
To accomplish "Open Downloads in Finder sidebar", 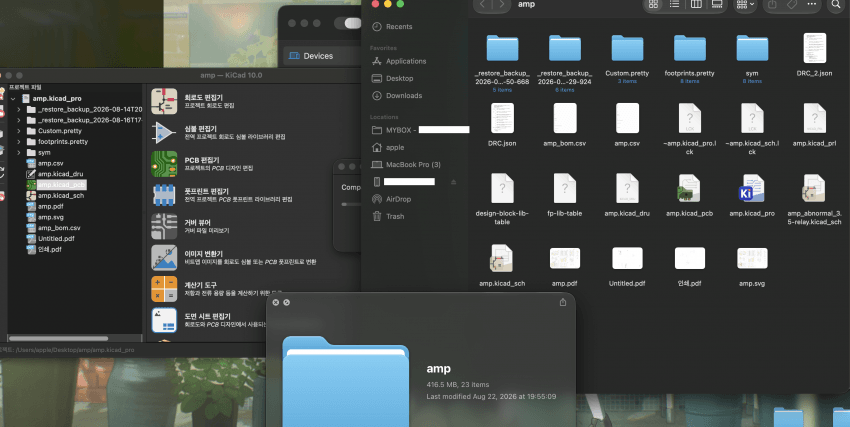I will click(404, 96).
